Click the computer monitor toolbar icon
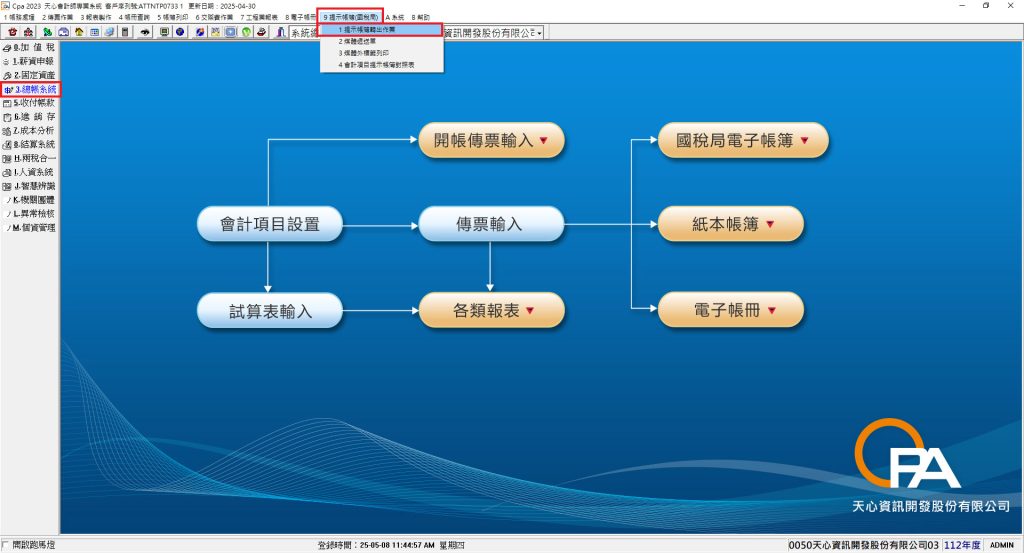The image size is (1024, 553). [164, 32]
